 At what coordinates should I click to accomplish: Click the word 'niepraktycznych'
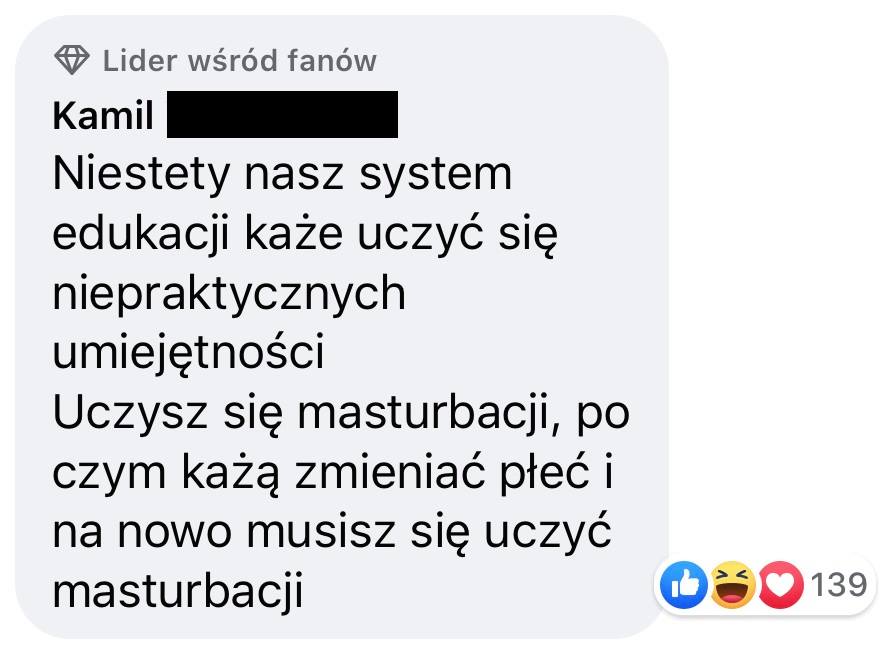(229, 295)
